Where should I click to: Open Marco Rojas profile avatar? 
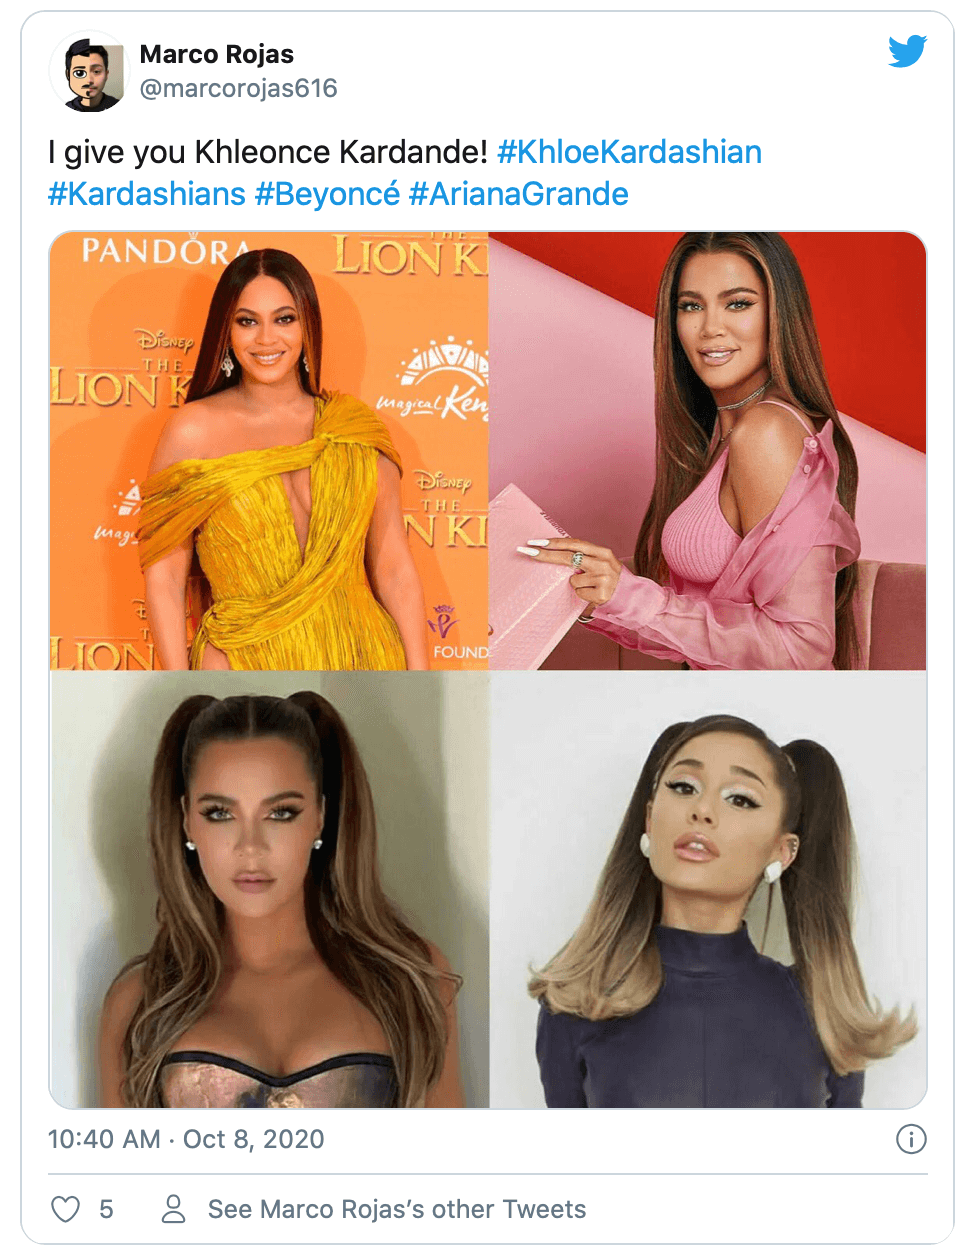88,72
